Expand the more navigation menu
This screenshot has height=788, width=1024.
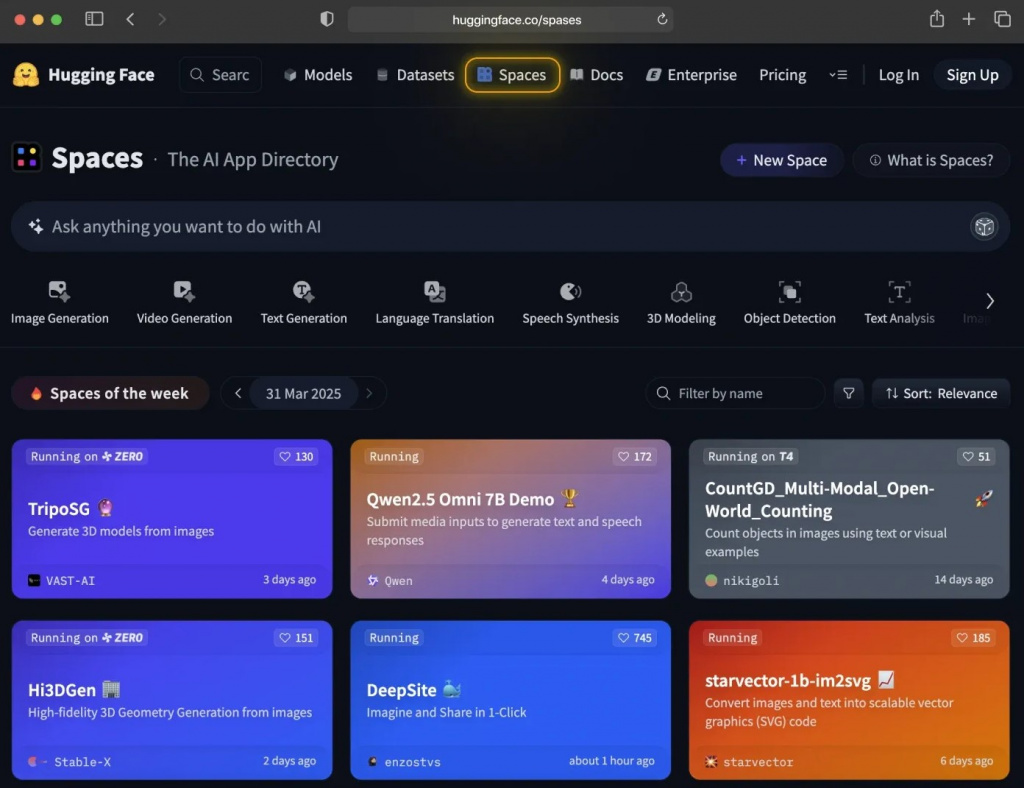838,75
